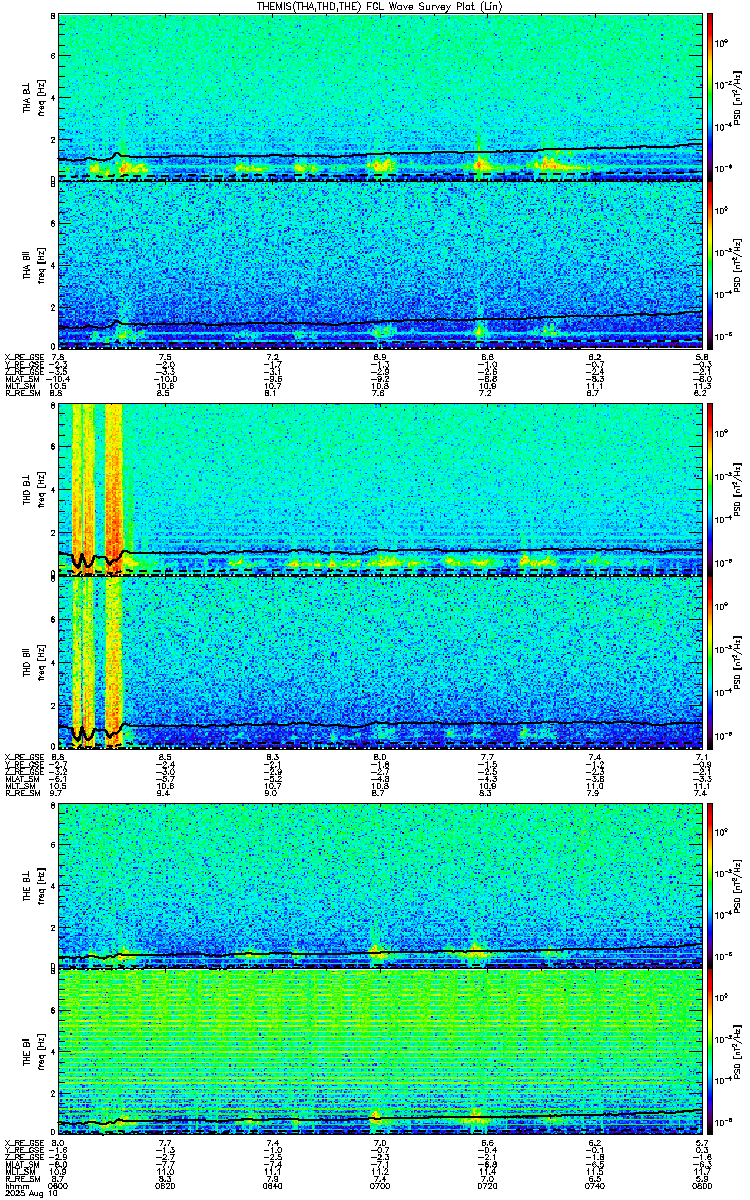Select the THD B-parallel spectrogram panel
The height and width of the screenshot is (1200, 750).
tap(380, 661)
